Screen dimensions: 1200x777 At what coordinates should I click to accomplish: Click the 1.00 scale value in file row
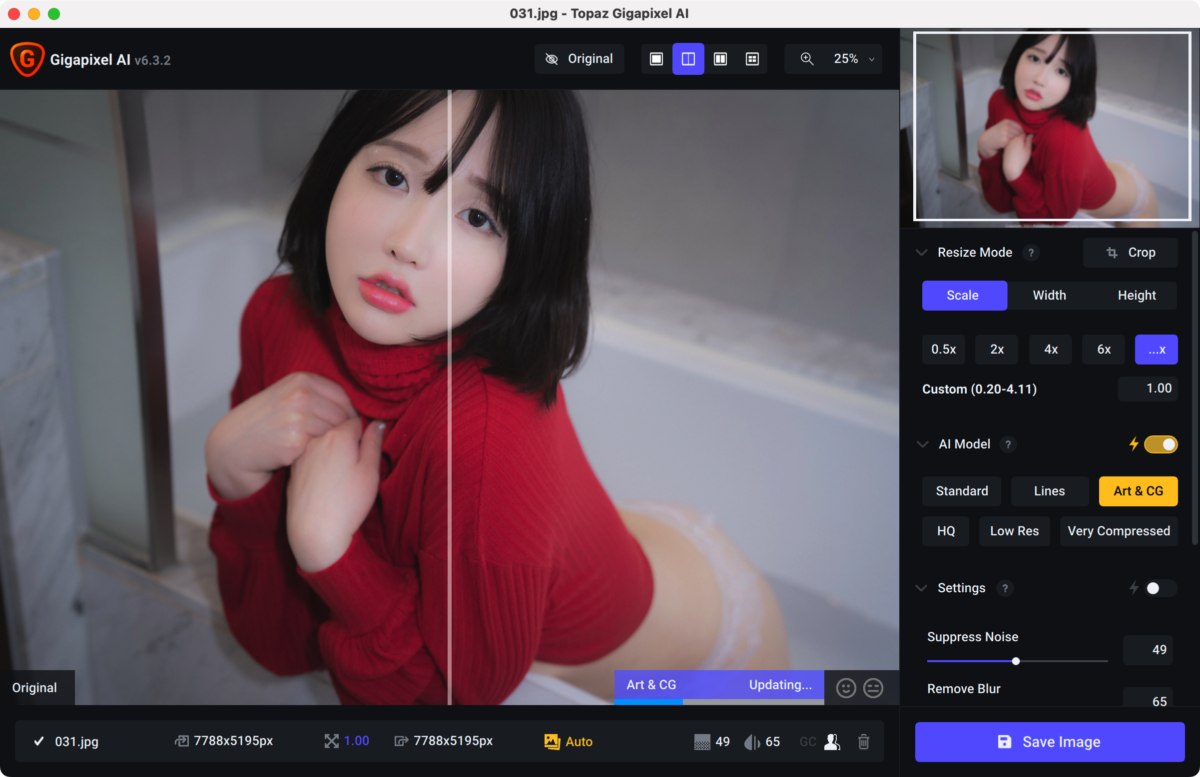tap(357, 741)
